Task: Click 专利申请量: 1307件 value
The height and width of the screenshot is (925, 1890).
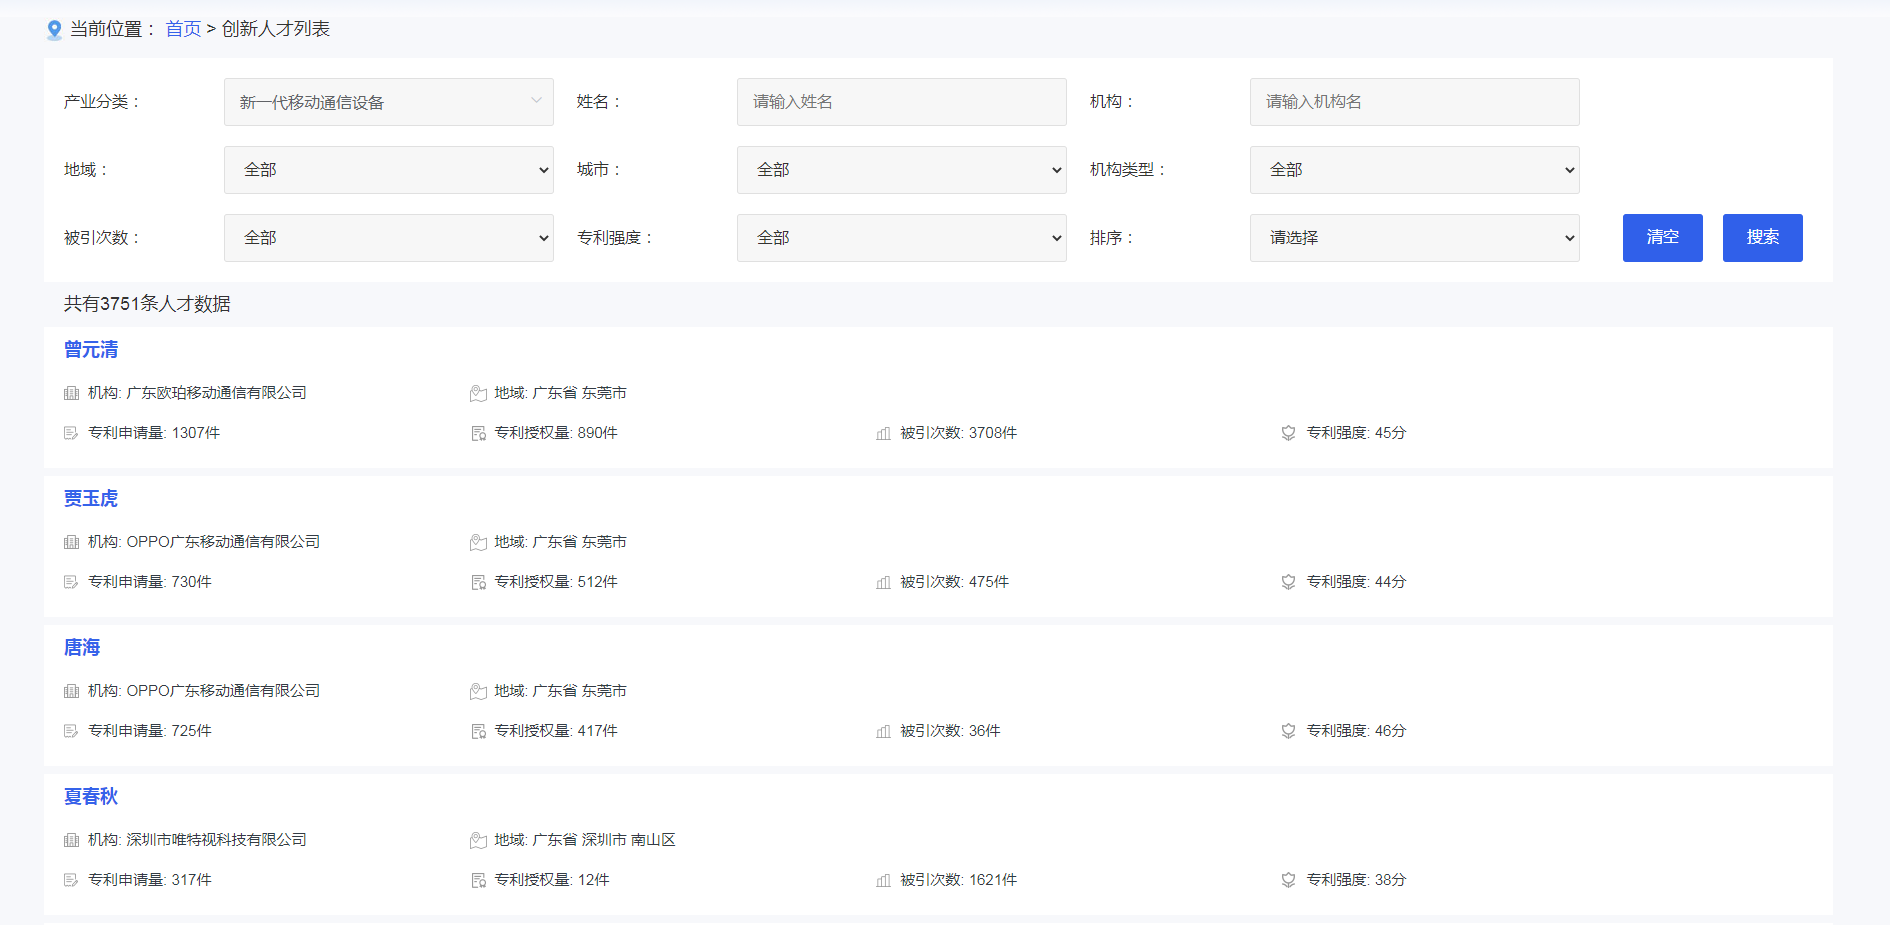Action: [x=154, y=433]
